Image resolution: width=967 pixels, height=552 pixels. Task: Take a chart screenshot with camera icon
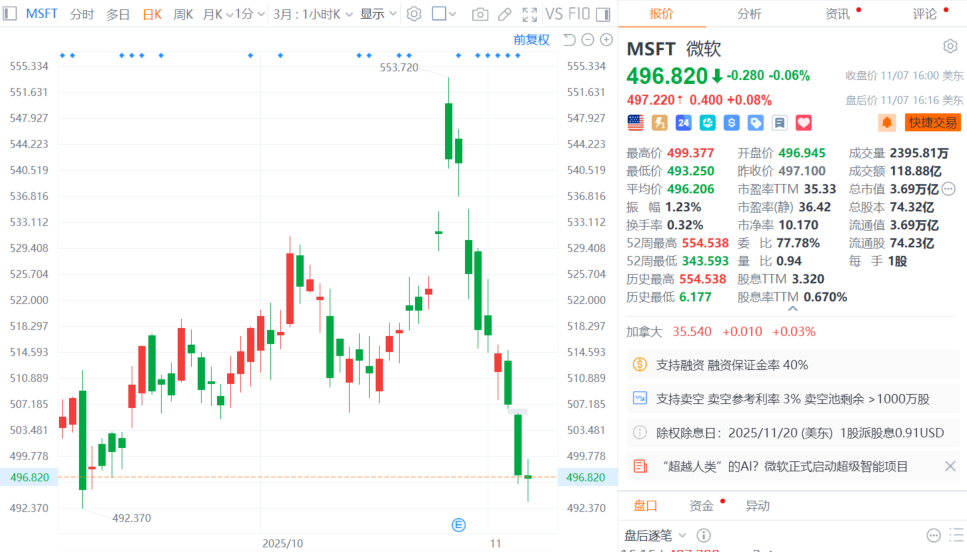click(x=480, y=14)
